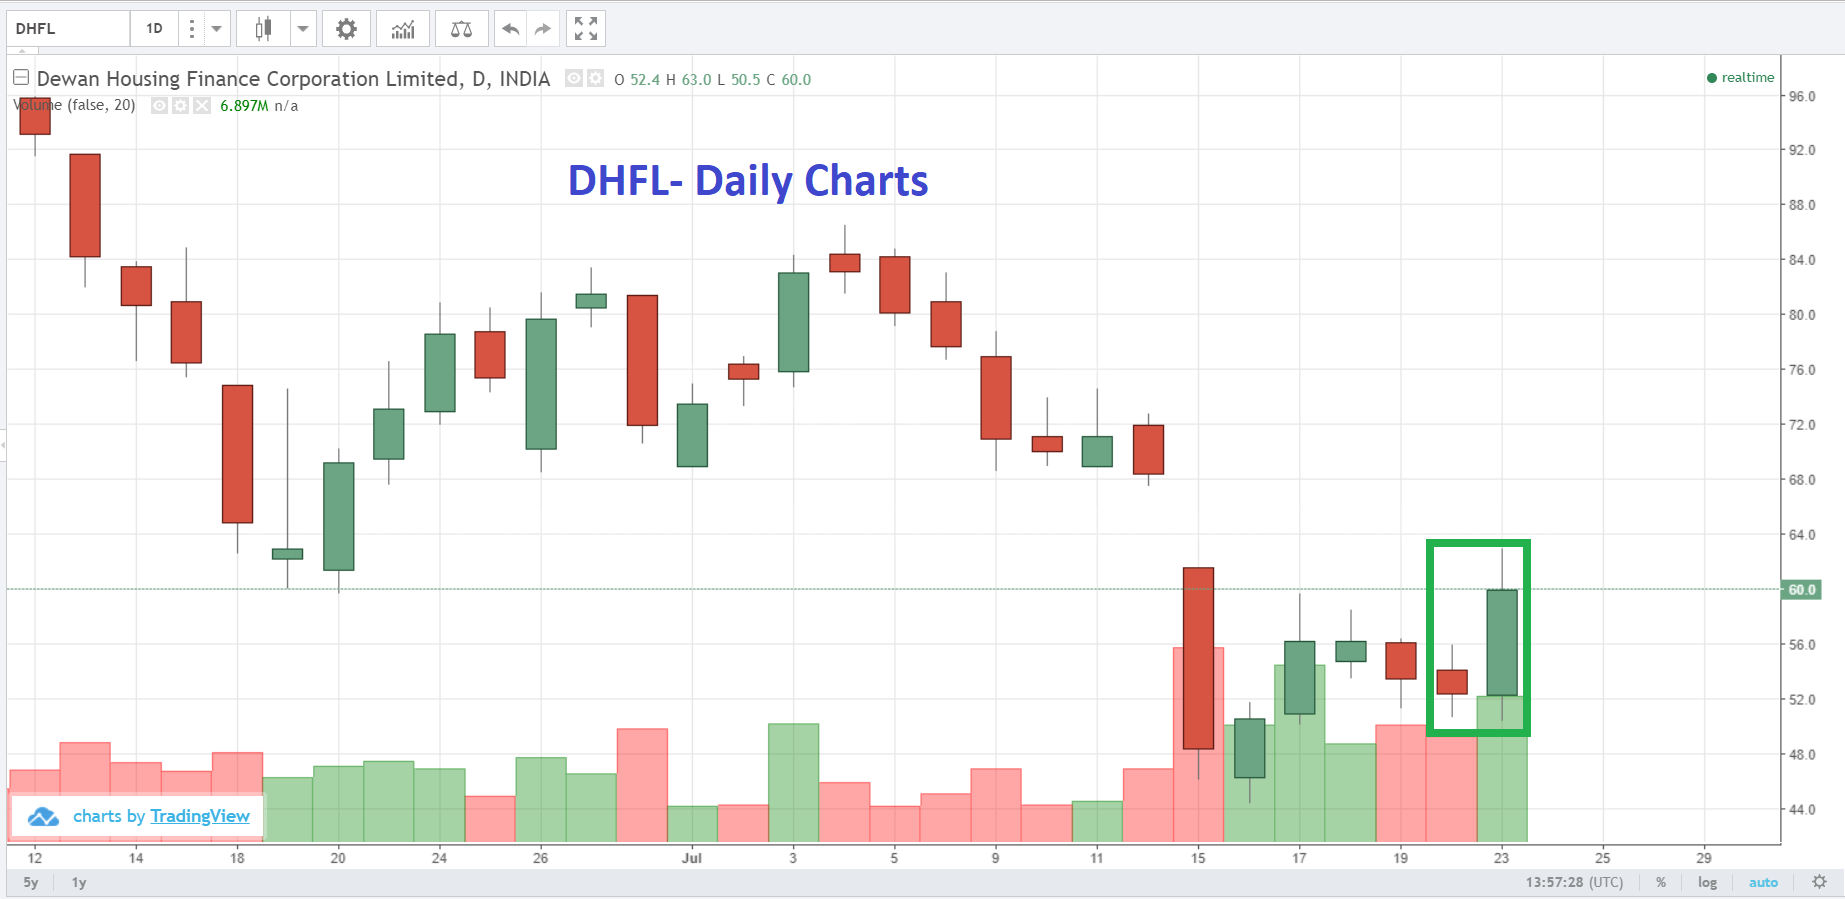Click the 'DHFL- Daily Charts' heading text
1845x899 pixels.
(x=748, y=181)
